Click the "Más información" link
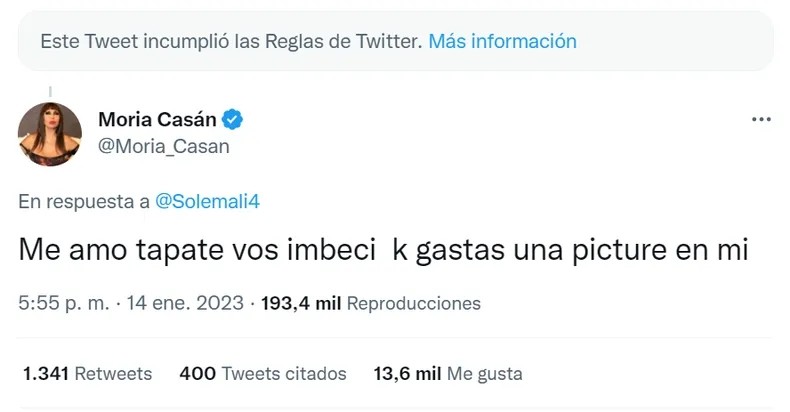The height and width of the screenshot is (412, 790). tap(502, 42)
